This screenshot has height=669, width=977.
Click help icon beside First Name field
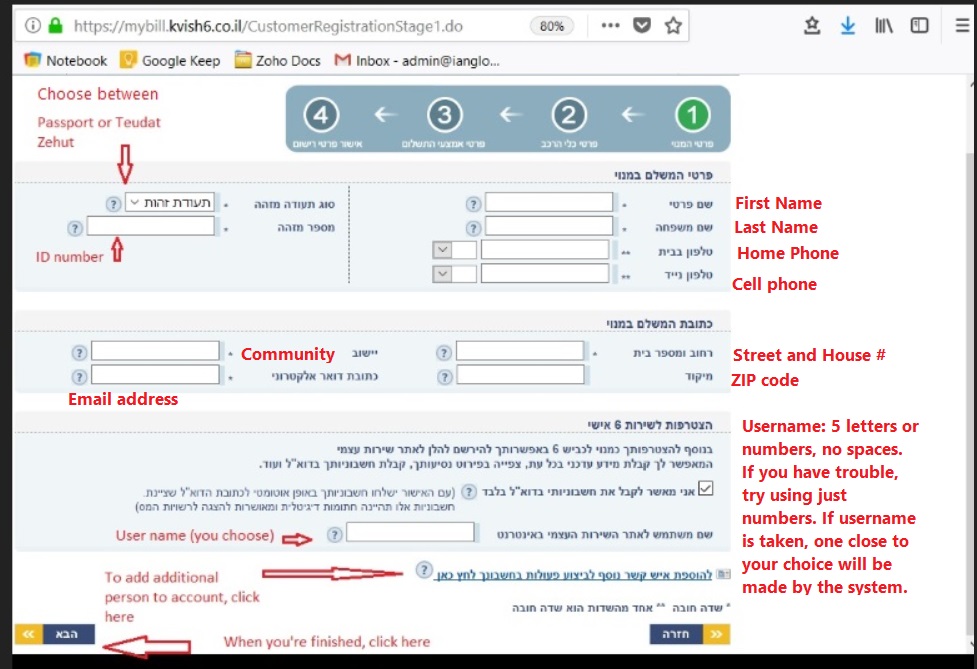(473, 204)
